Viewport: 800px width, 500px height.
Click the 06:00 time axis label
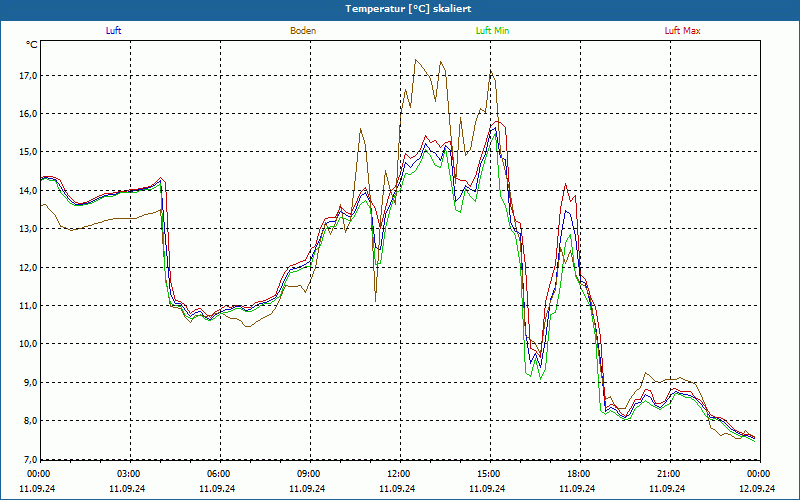(x=218, y=474)
